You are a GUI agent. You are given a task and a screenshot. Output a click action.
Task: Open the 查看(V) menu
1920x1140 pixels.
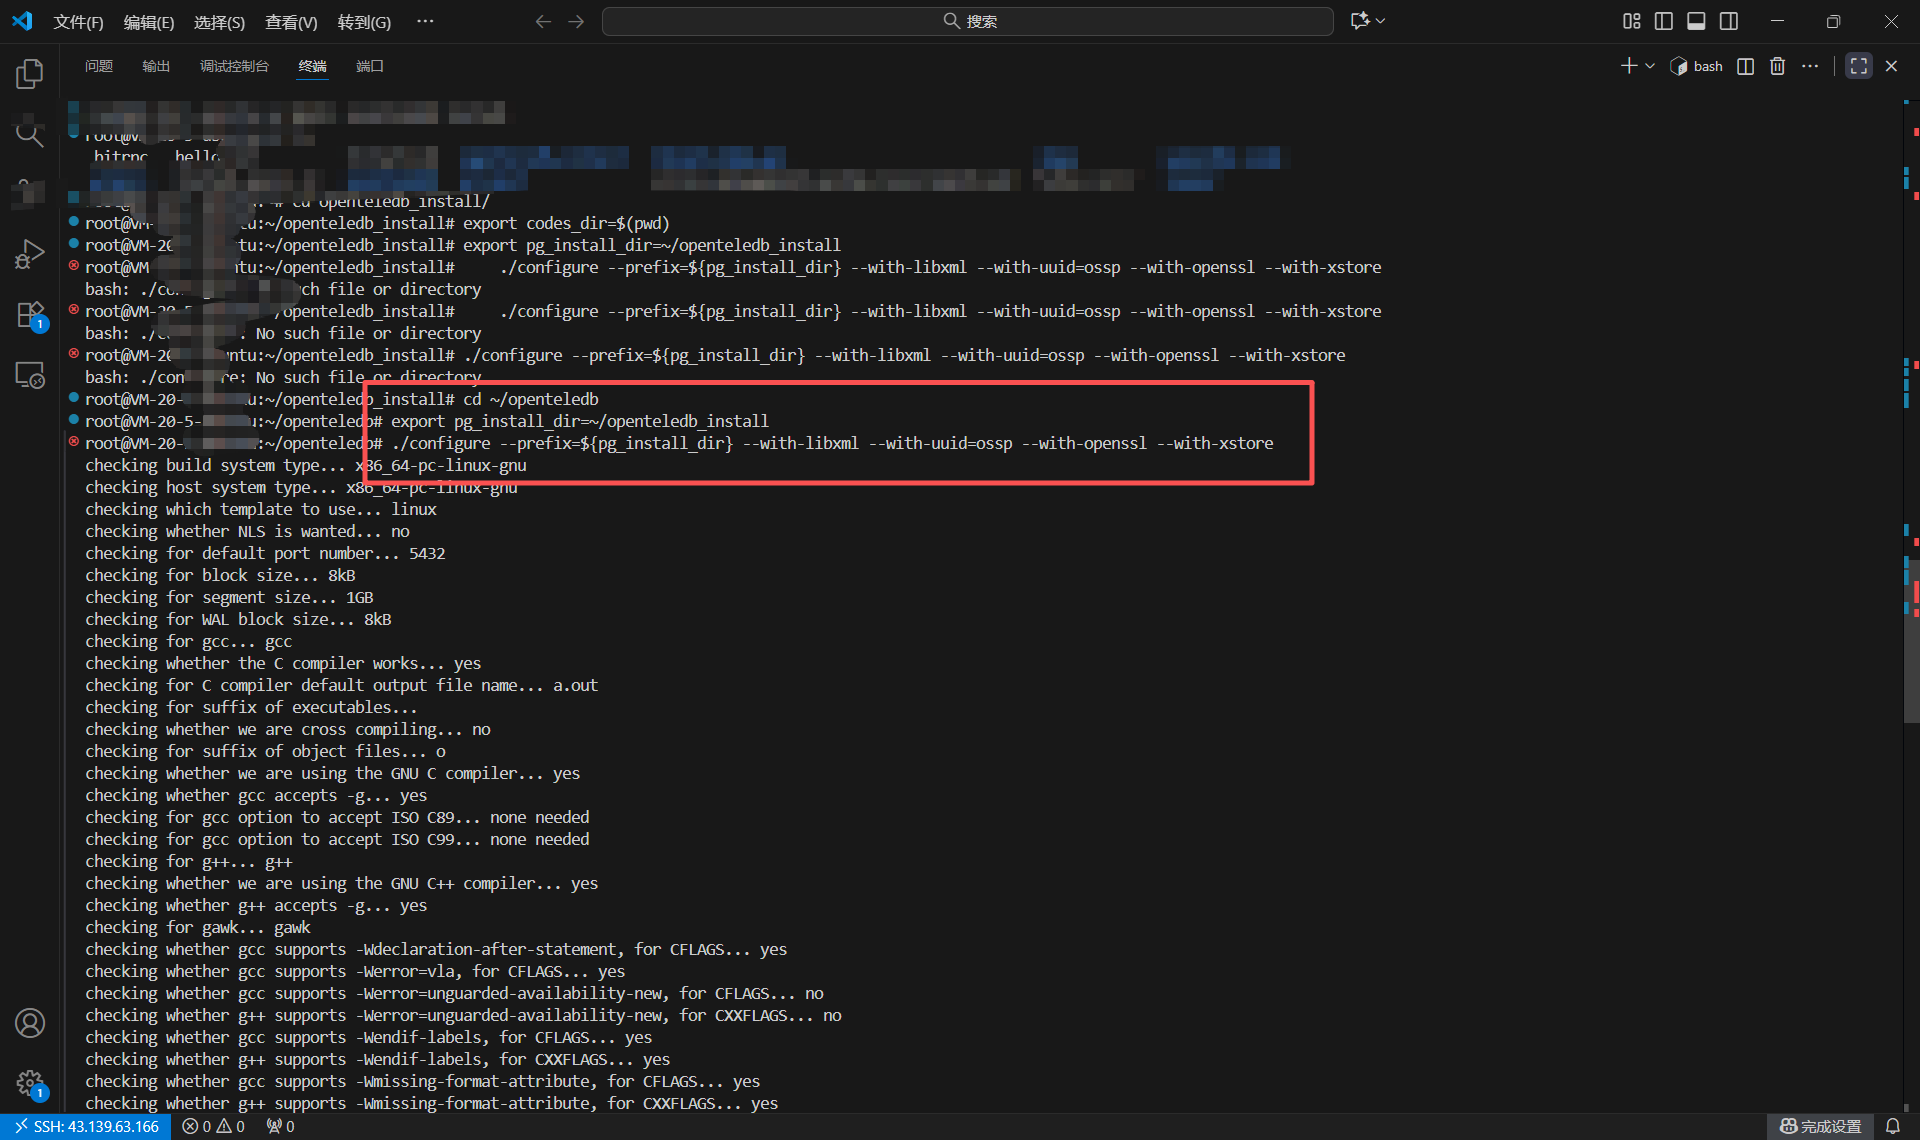[x=290, y=22]
